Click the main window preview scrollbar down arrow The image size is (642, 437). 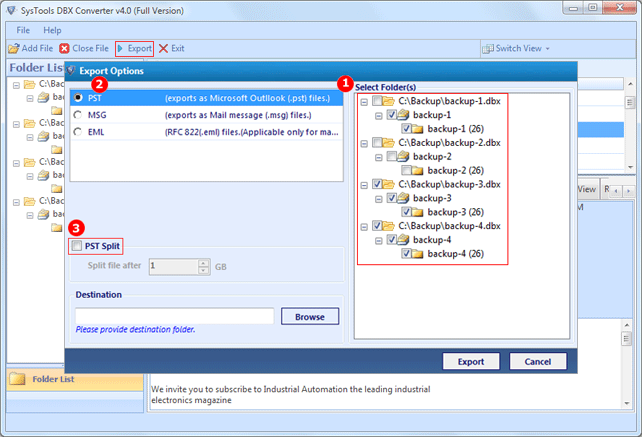[x=626, y=403]
